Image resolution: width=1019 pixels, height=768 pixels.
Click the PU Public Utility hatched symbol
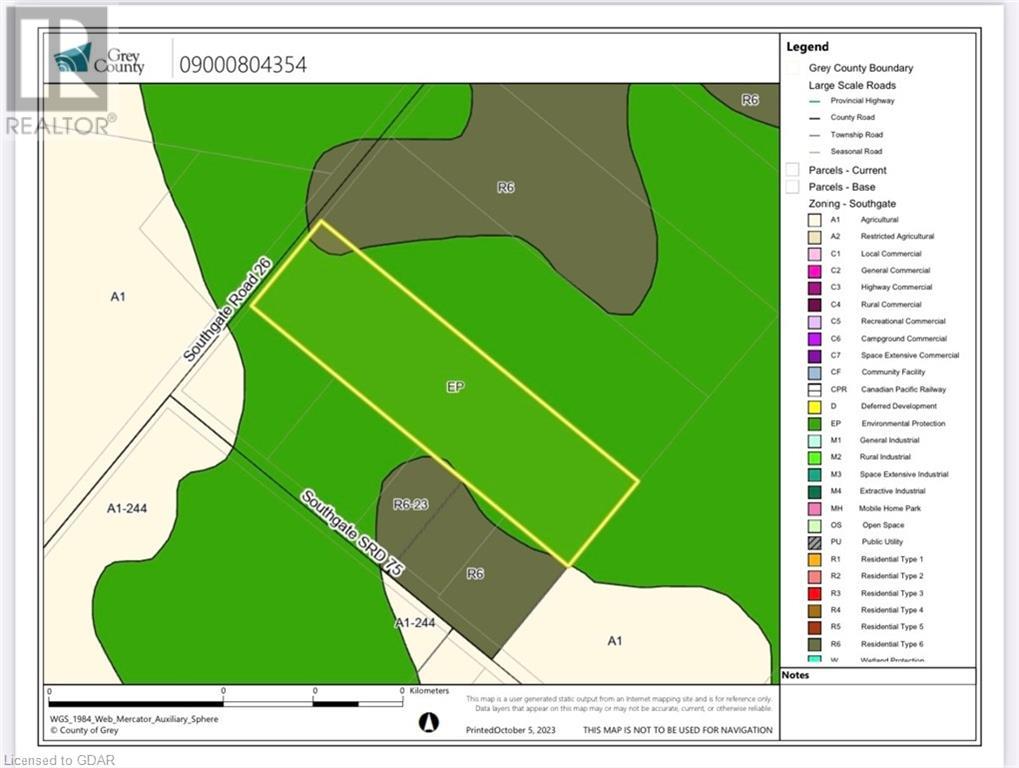pyautogui.click(x=814, y=542)
